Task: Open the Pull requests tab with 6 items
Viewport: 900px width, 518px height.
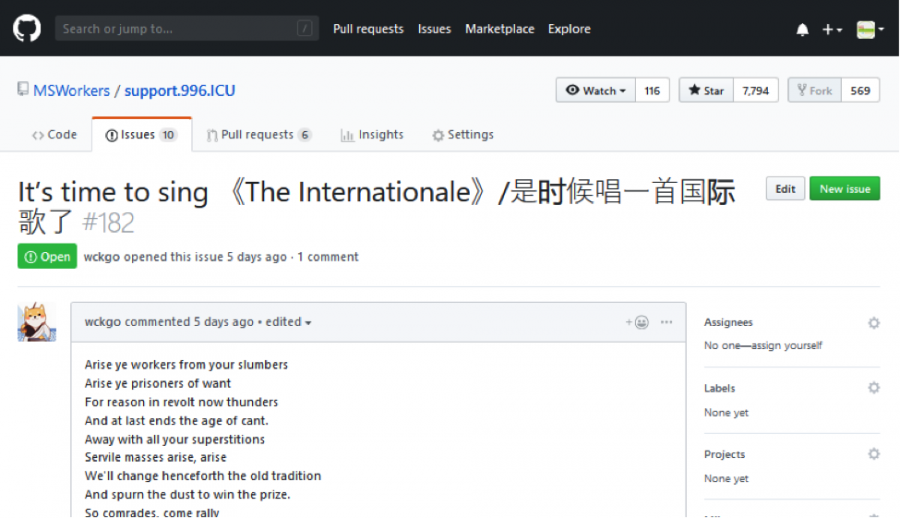Action: [x=258, y=135]
